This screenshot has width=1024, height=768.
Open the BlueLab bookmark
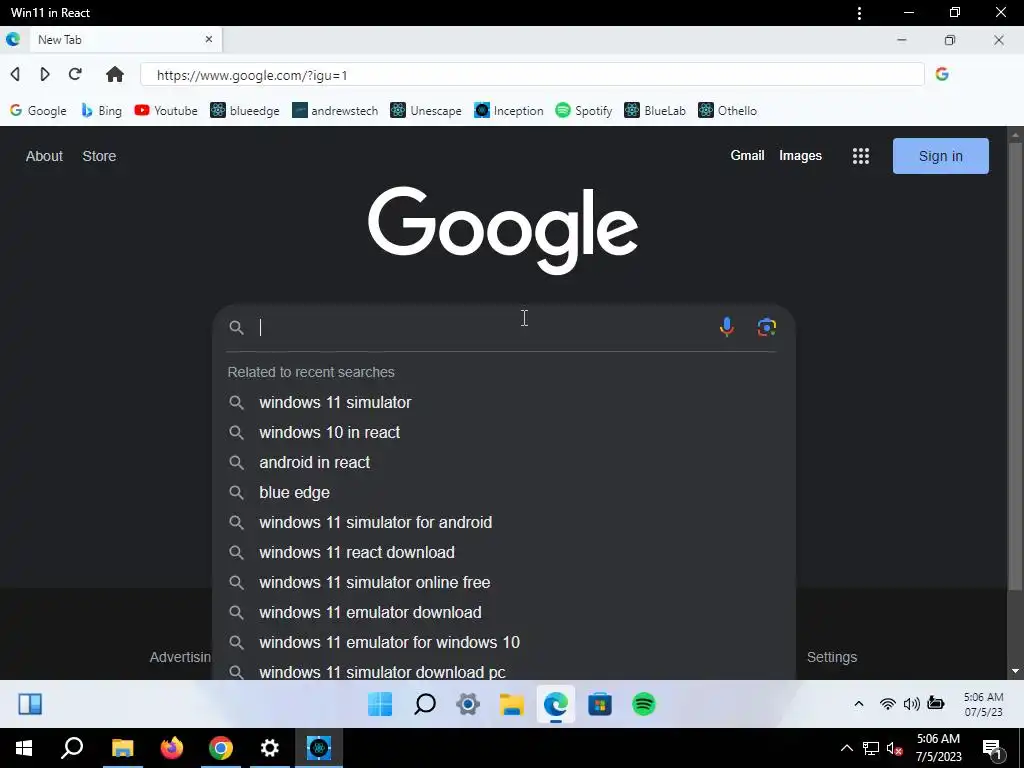[655, 110]
